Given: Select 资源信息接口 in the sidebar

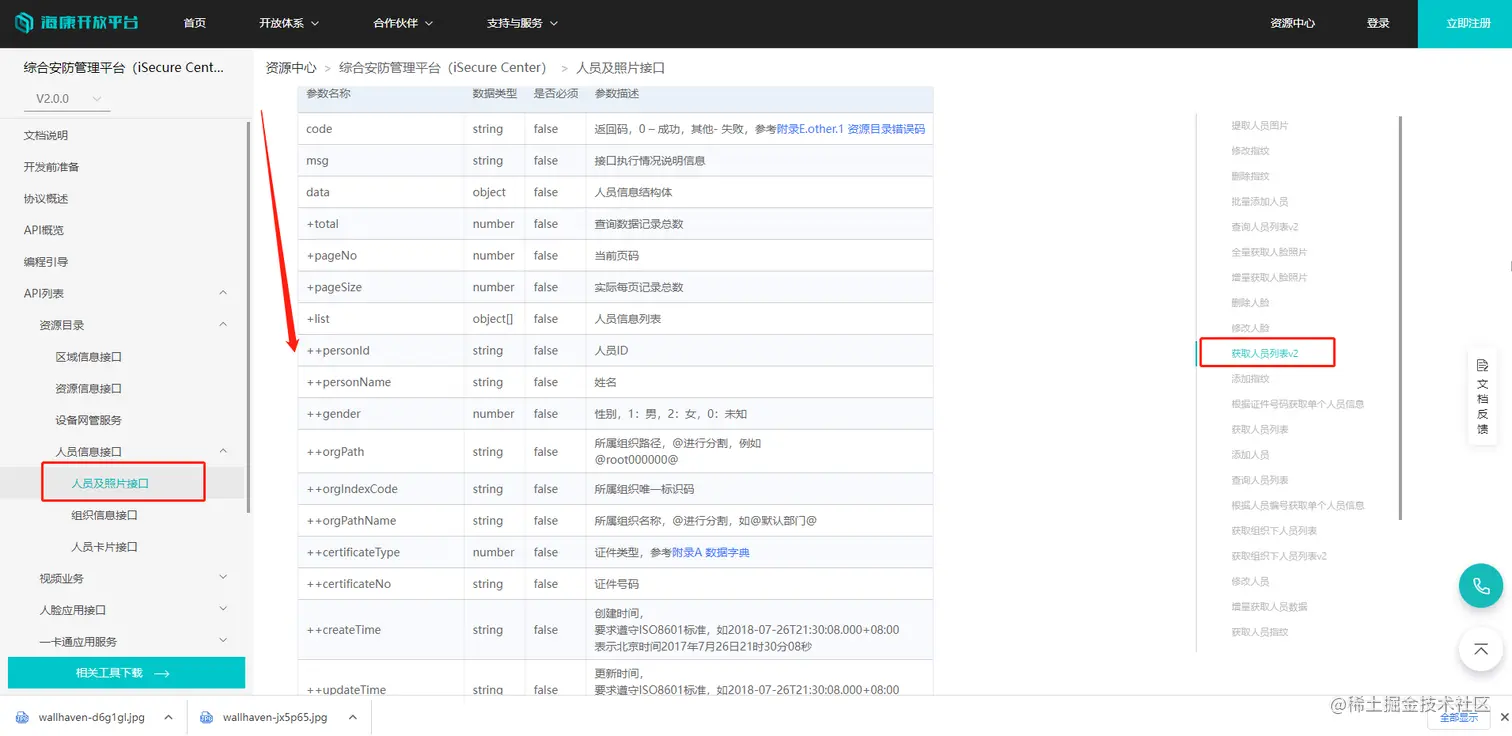Looking at the screenshot, I should [x=89, y=388].
